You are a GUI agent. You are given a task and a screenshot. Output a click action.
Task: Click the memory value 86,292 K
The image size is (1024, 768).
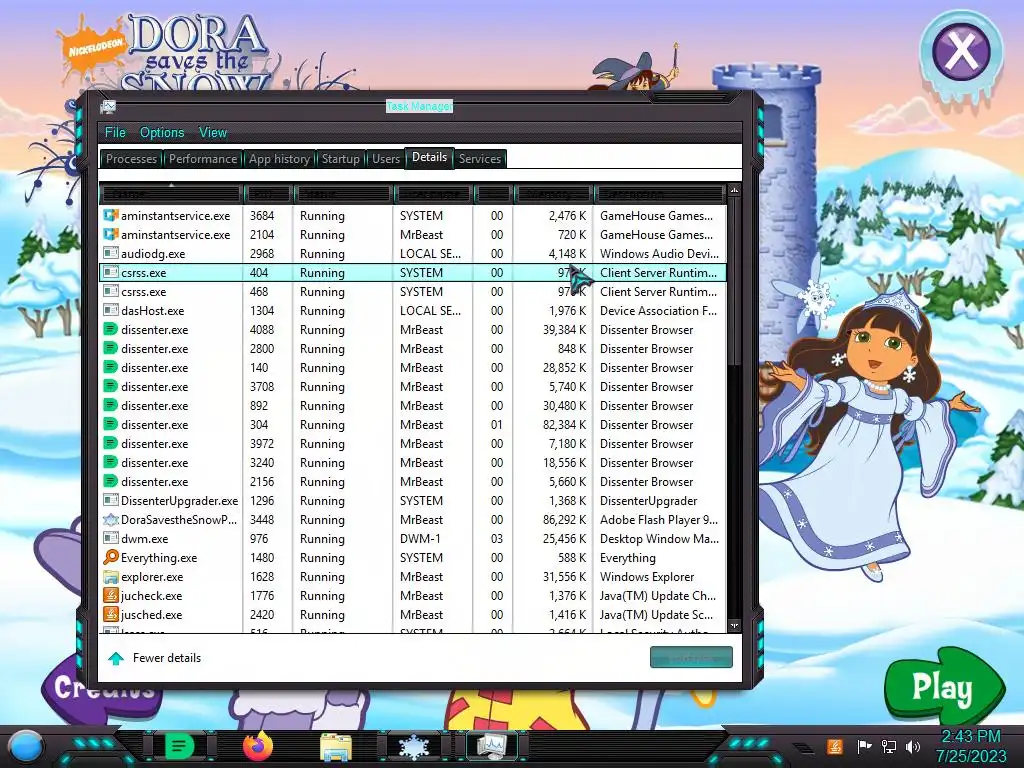point(564,520)
